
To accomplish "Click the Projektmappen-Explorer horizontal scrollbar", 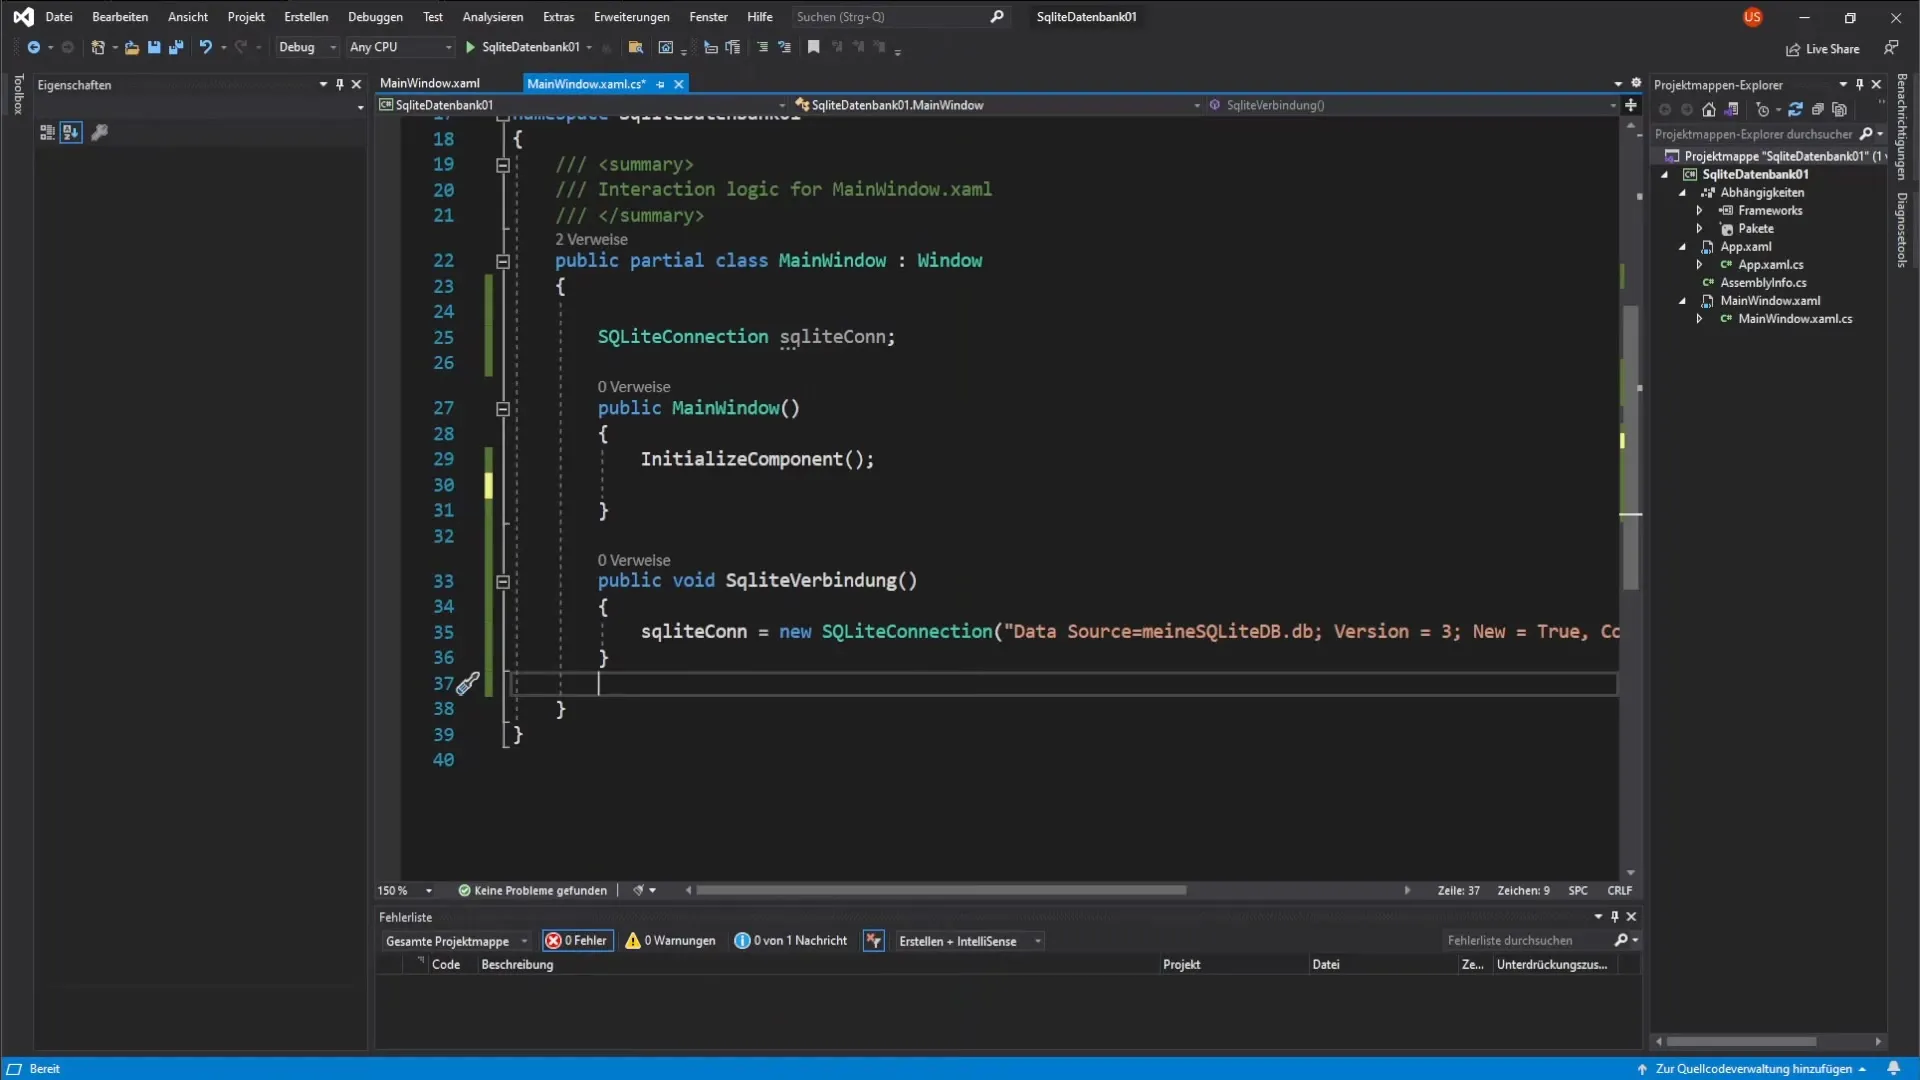I will pos(1741,1042).
